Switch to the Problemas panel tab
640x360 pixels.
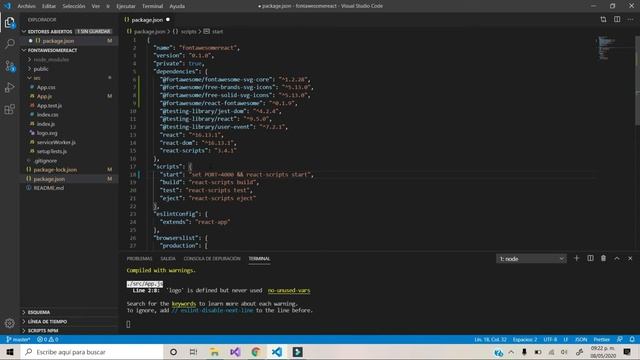coord(139,259)
